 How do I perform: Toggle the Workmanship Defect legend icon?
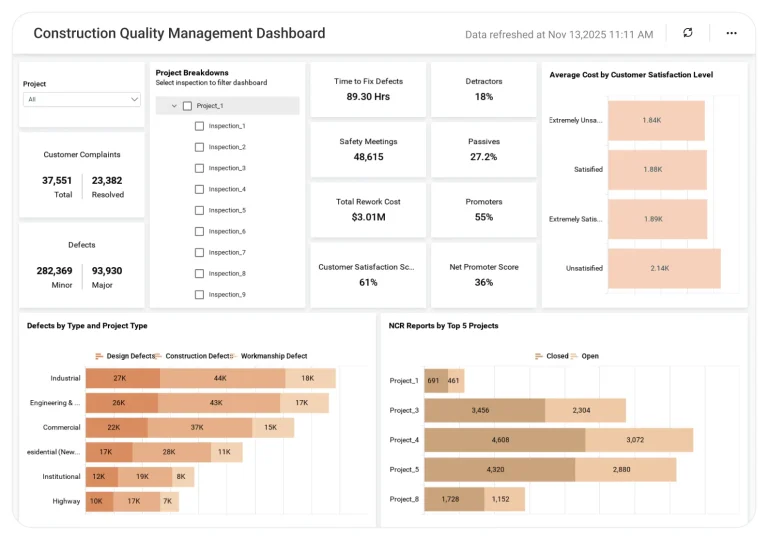(x=233, y=356)
